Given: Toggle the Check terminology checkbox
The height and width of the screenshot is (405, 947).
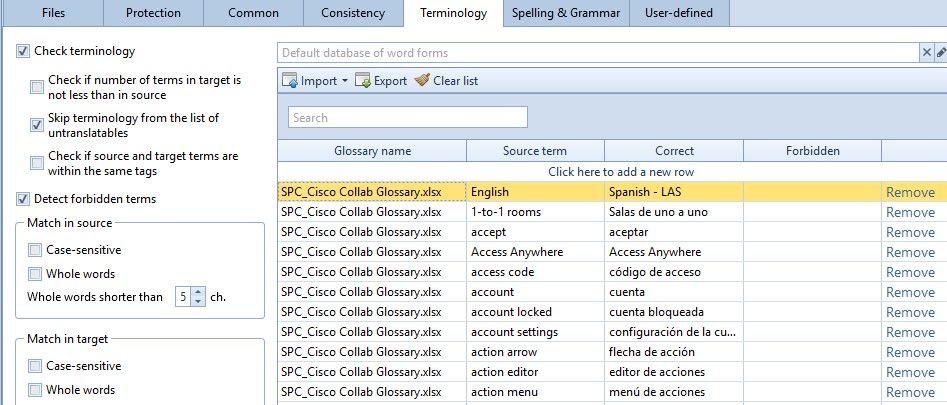Looking at the screenshot, I should point(23,51).
